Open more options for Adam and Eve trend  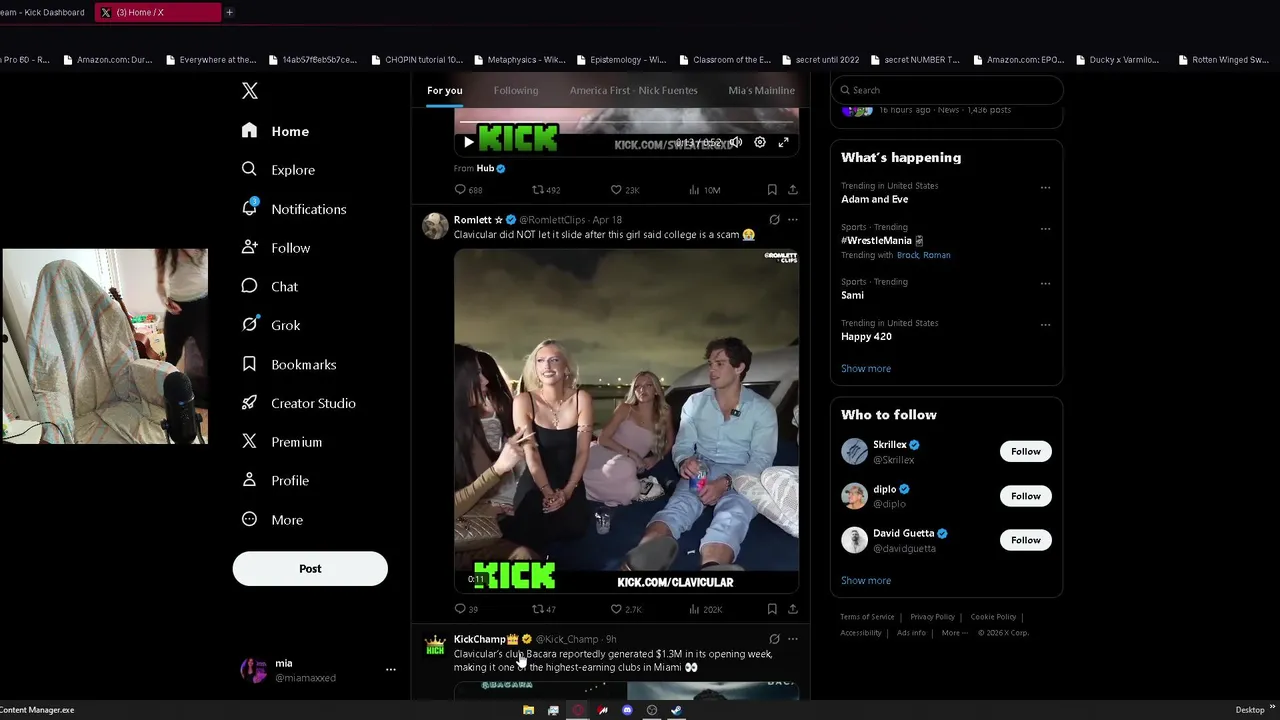[x=1045, y=188]
